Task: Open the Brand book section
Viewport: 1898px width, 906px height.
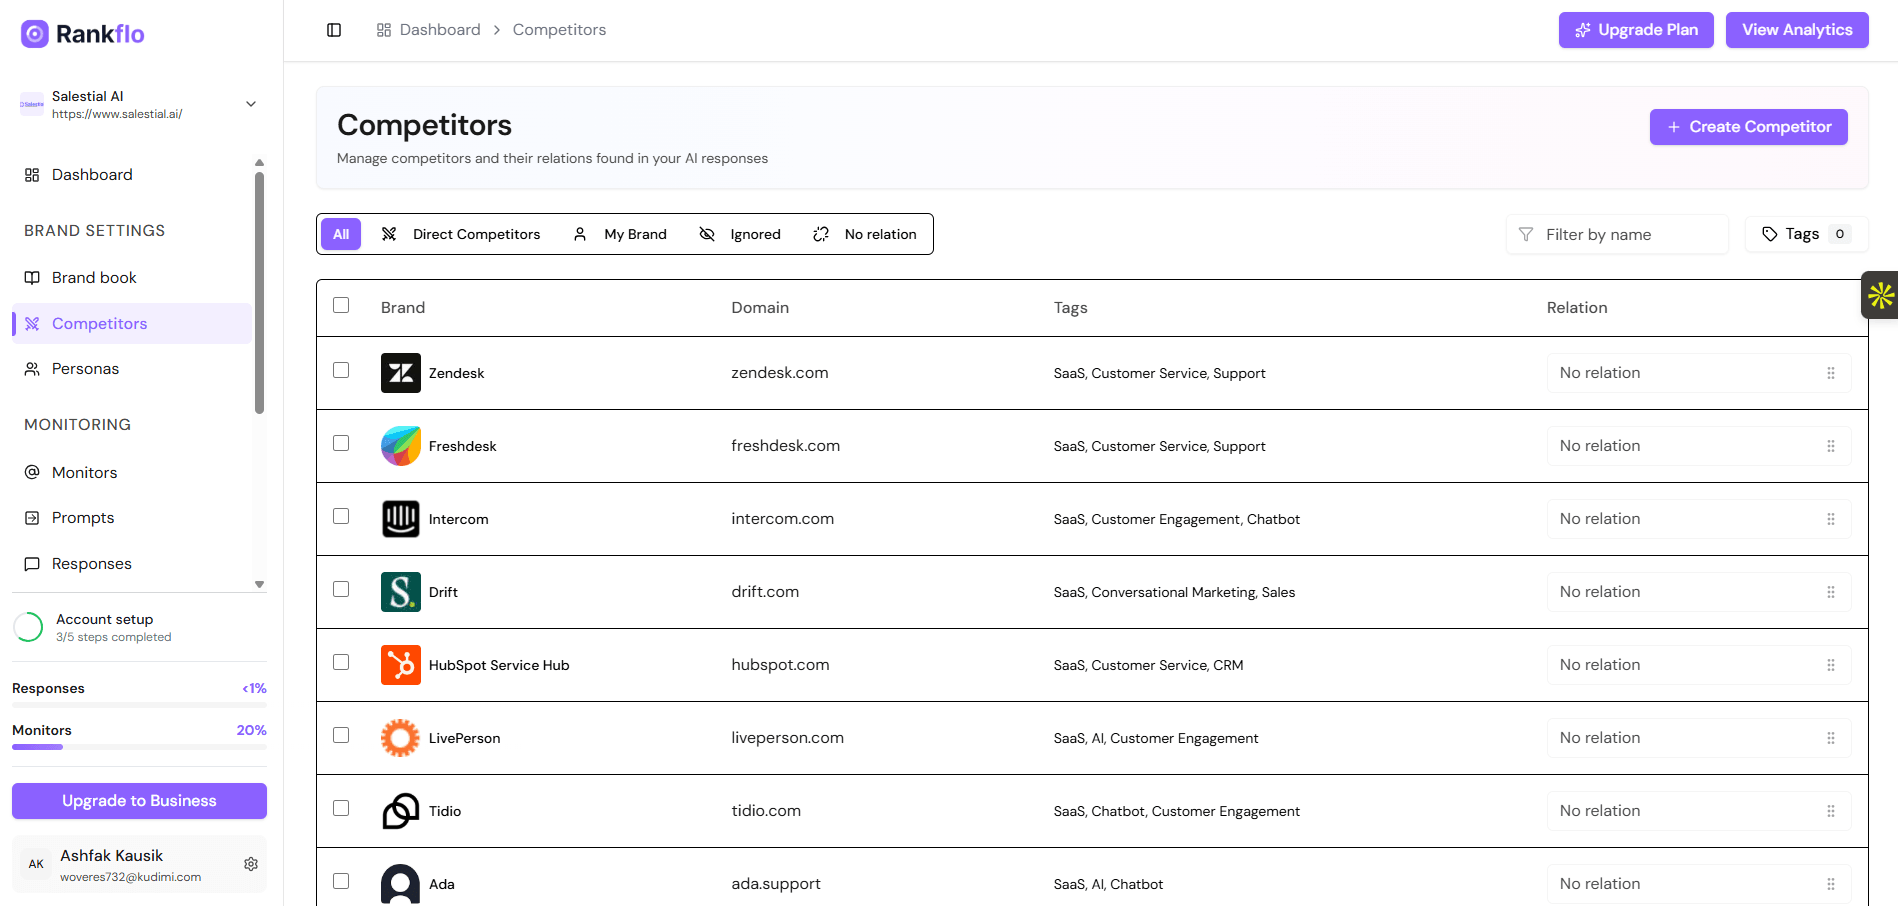Action: (x=94, y=277)
